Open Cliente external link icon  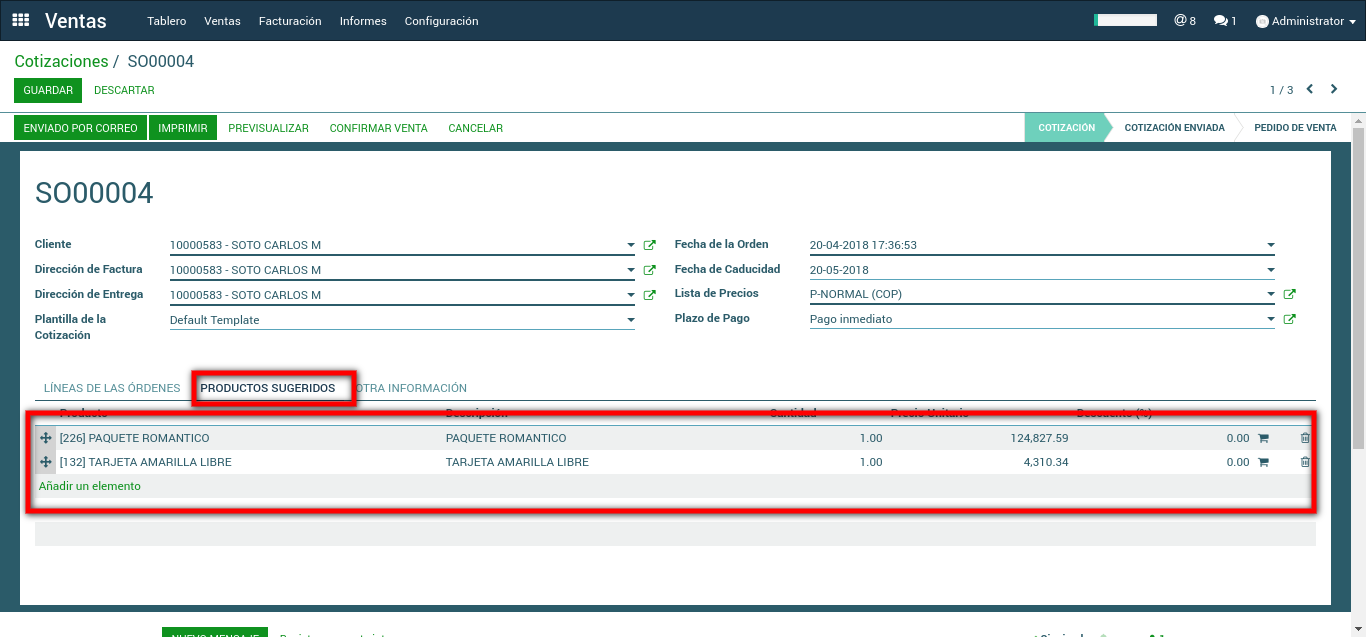(x=649, y=245)
